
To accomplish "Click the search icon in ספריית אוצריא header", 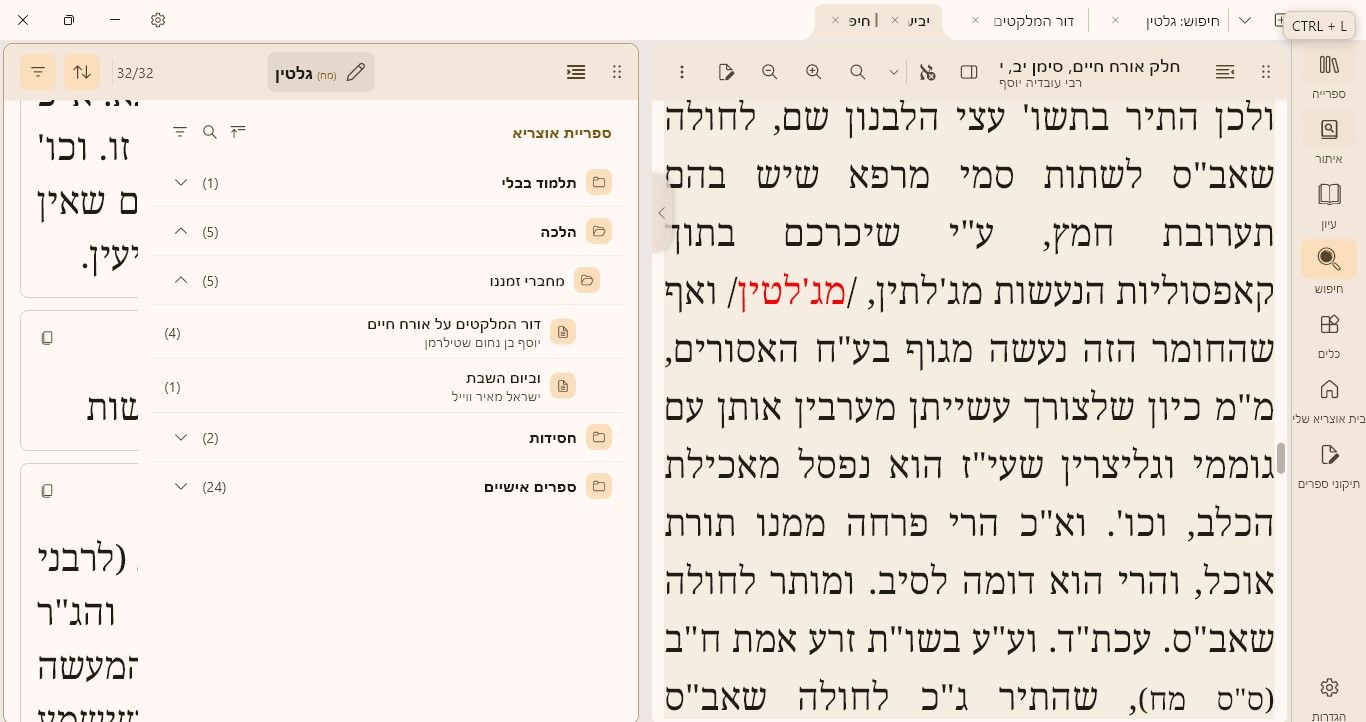I will tap(210, 131).
